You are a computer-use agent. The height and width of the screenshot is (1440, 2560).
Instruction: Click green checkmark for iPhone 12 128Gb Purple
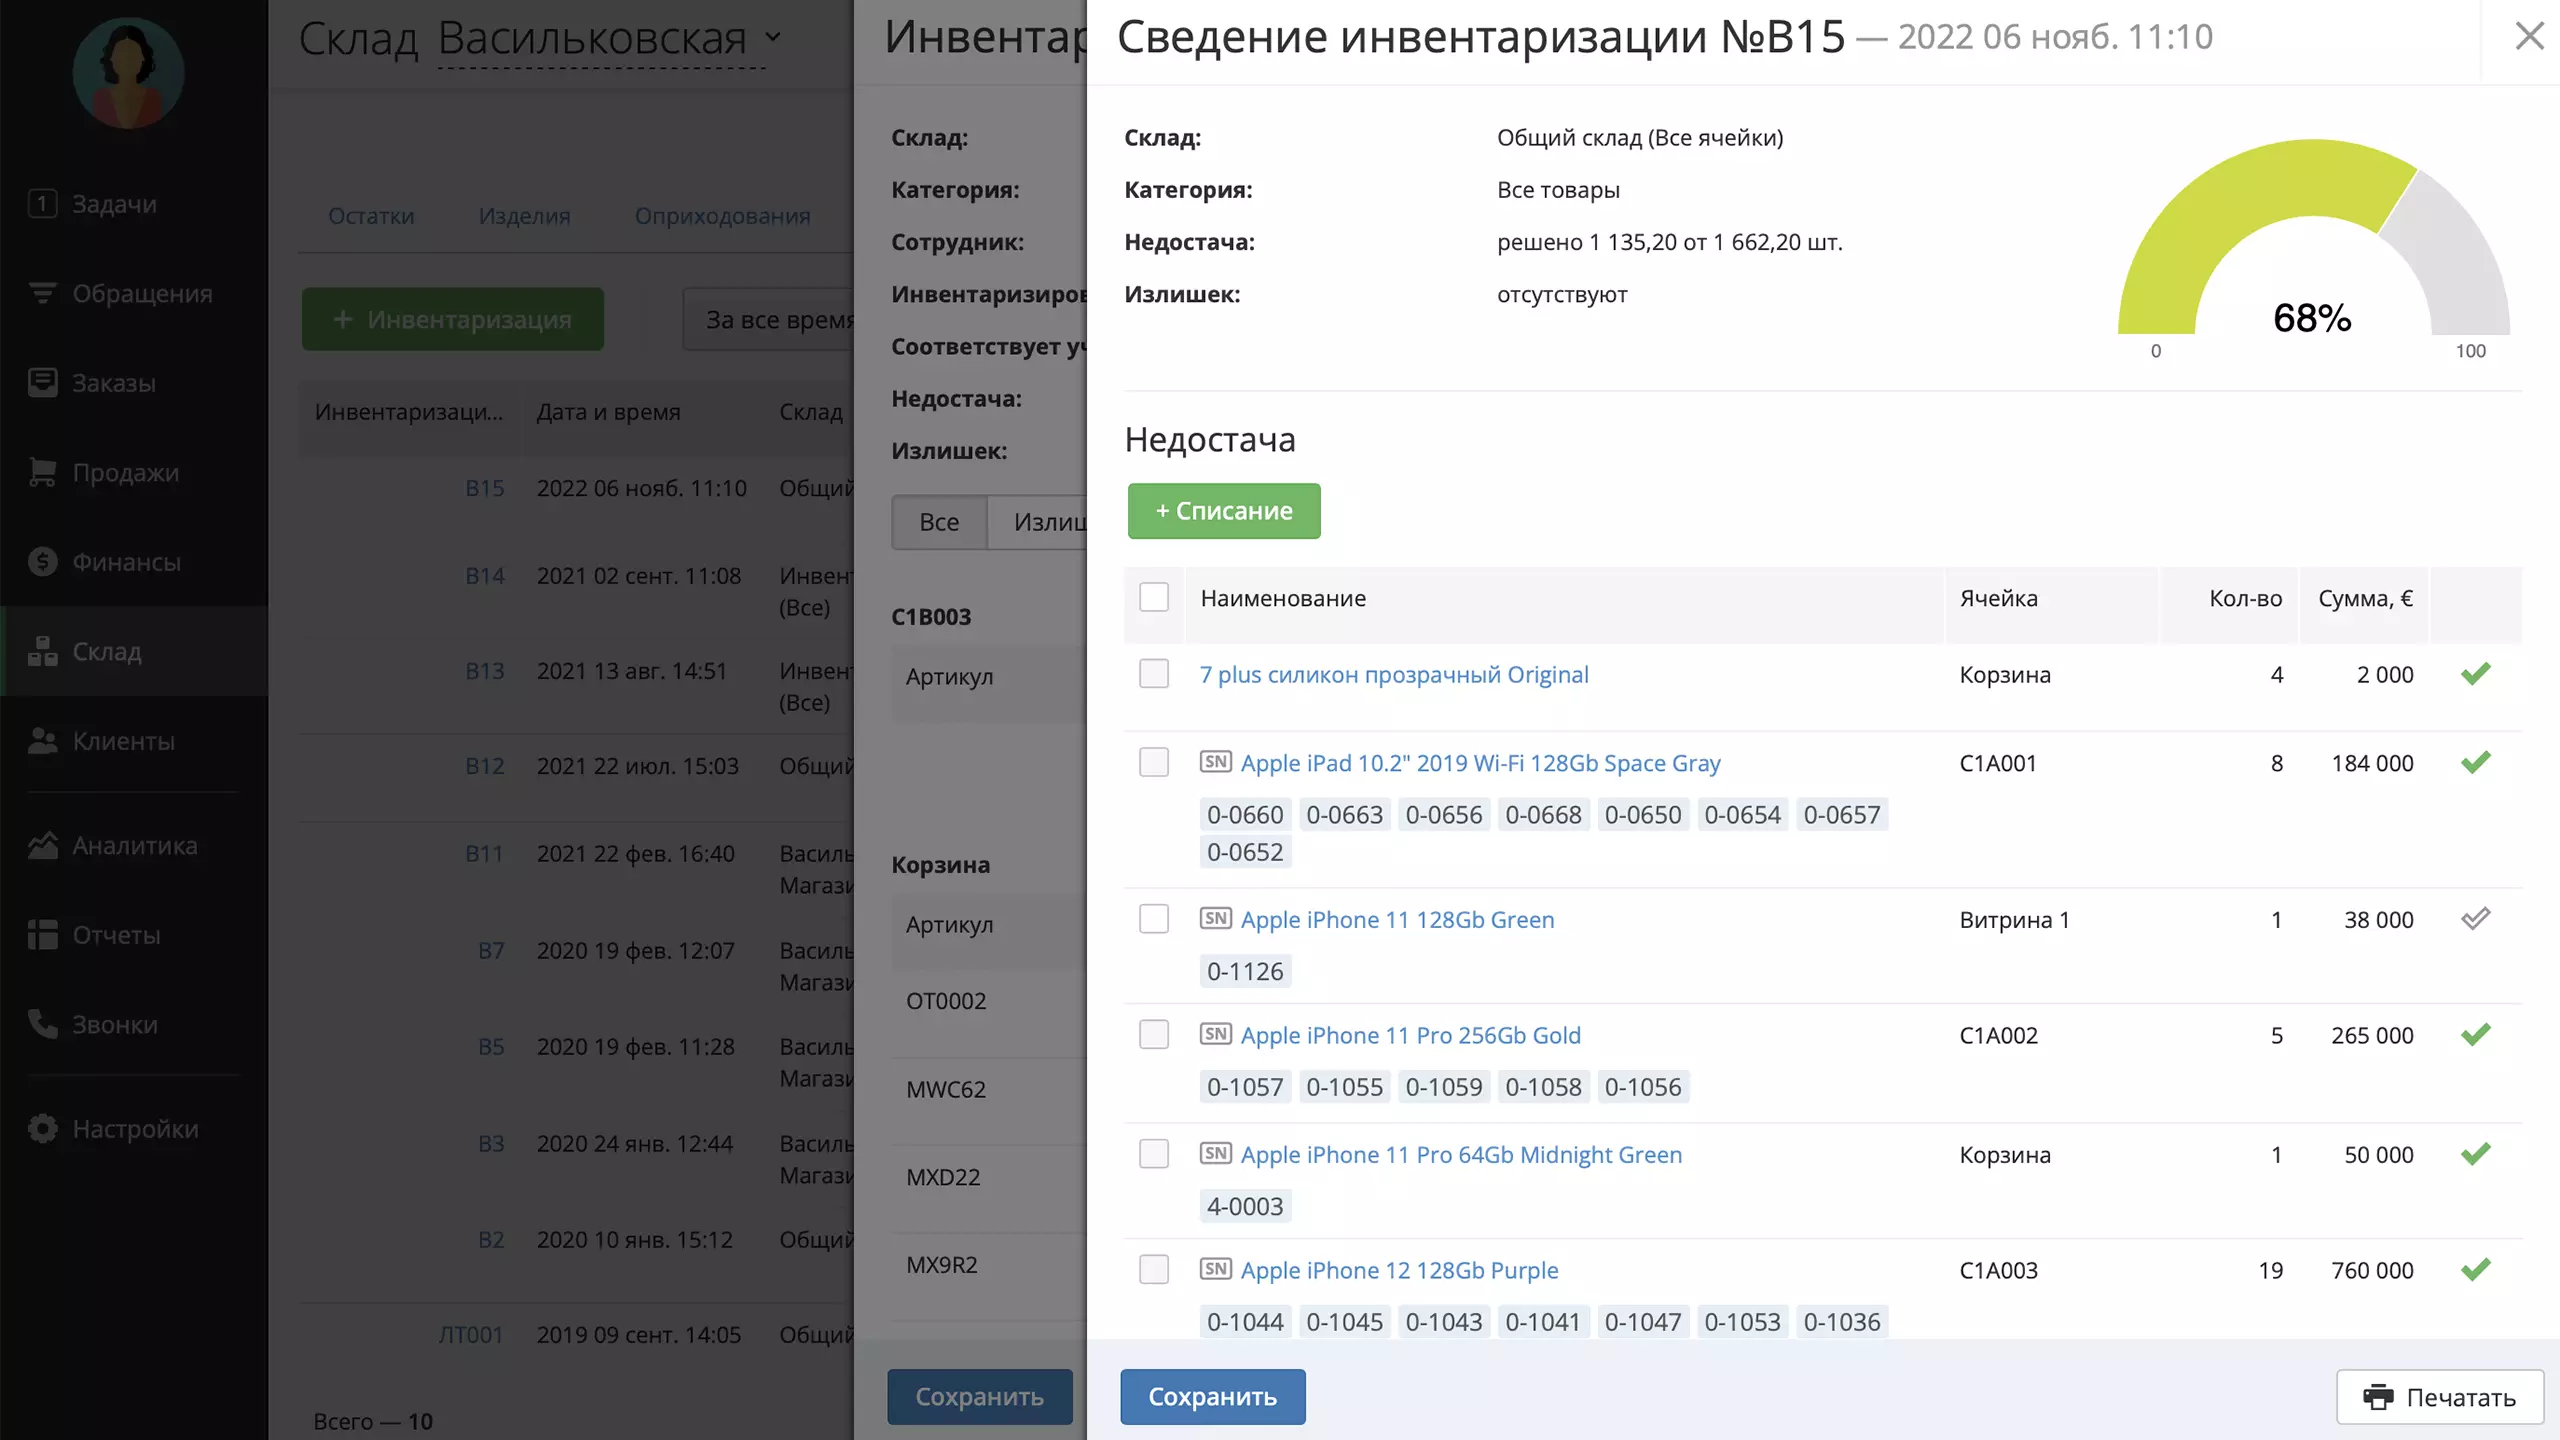pyautogui.click(x=2475, y=1270)
